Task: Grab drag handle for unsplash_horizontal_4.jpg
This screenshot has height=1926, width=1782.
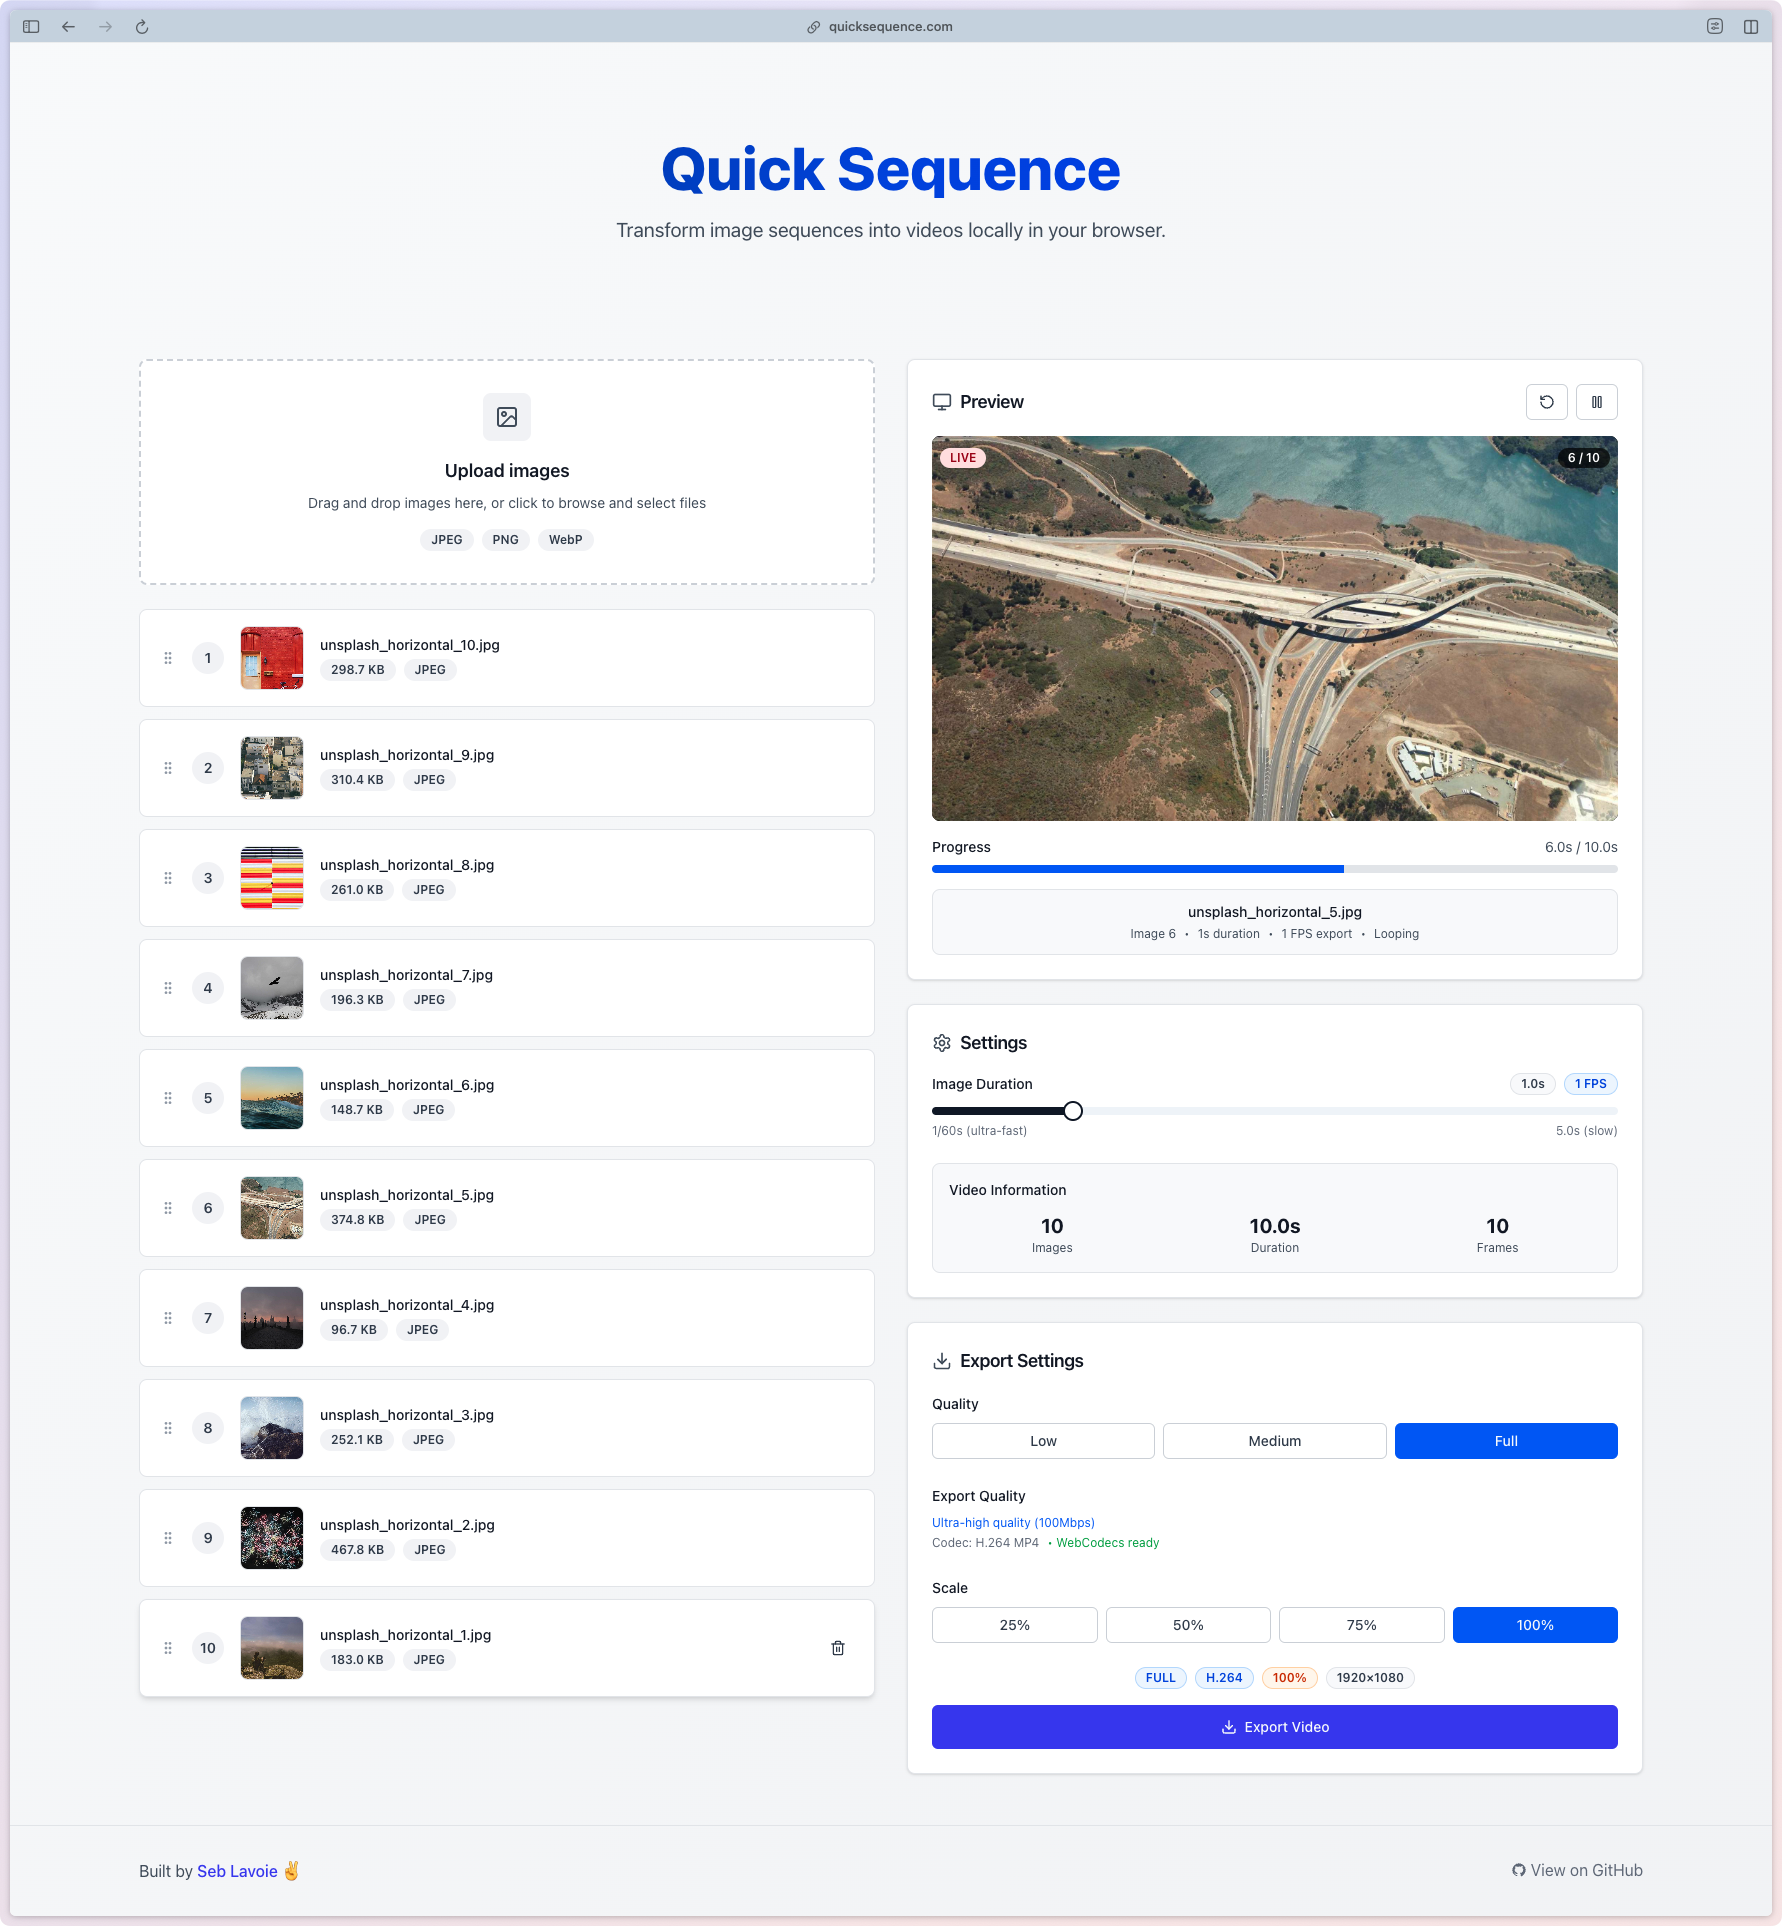Action: (168, 1318)
